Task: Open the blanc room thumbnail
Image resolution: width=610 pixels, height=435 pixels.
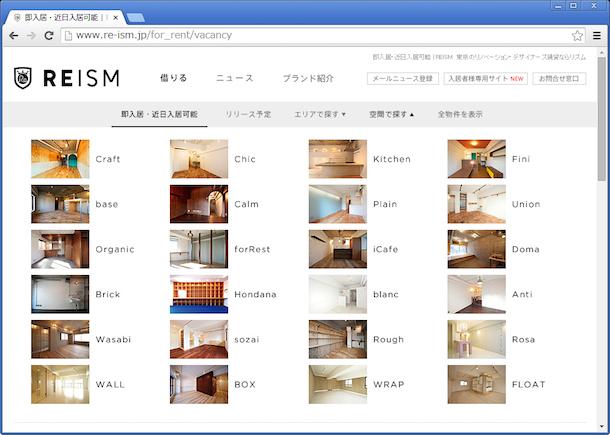Action: tap(338, 294)
